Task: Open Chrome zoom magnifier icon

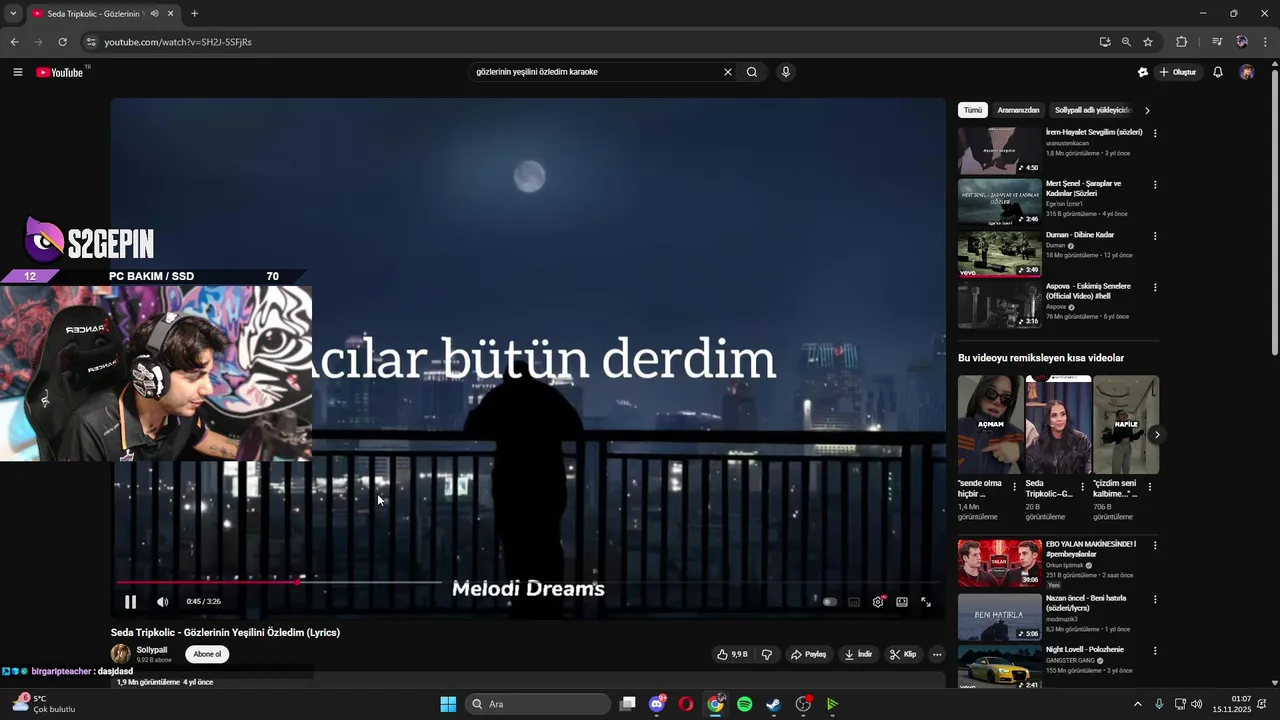Action: click(1126, 42)
